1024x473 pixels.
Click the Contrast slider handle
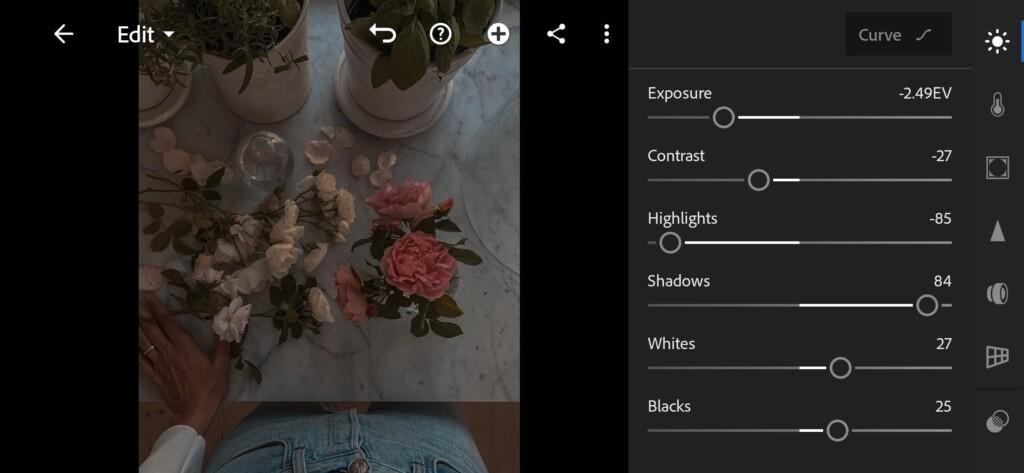[758, 180]
